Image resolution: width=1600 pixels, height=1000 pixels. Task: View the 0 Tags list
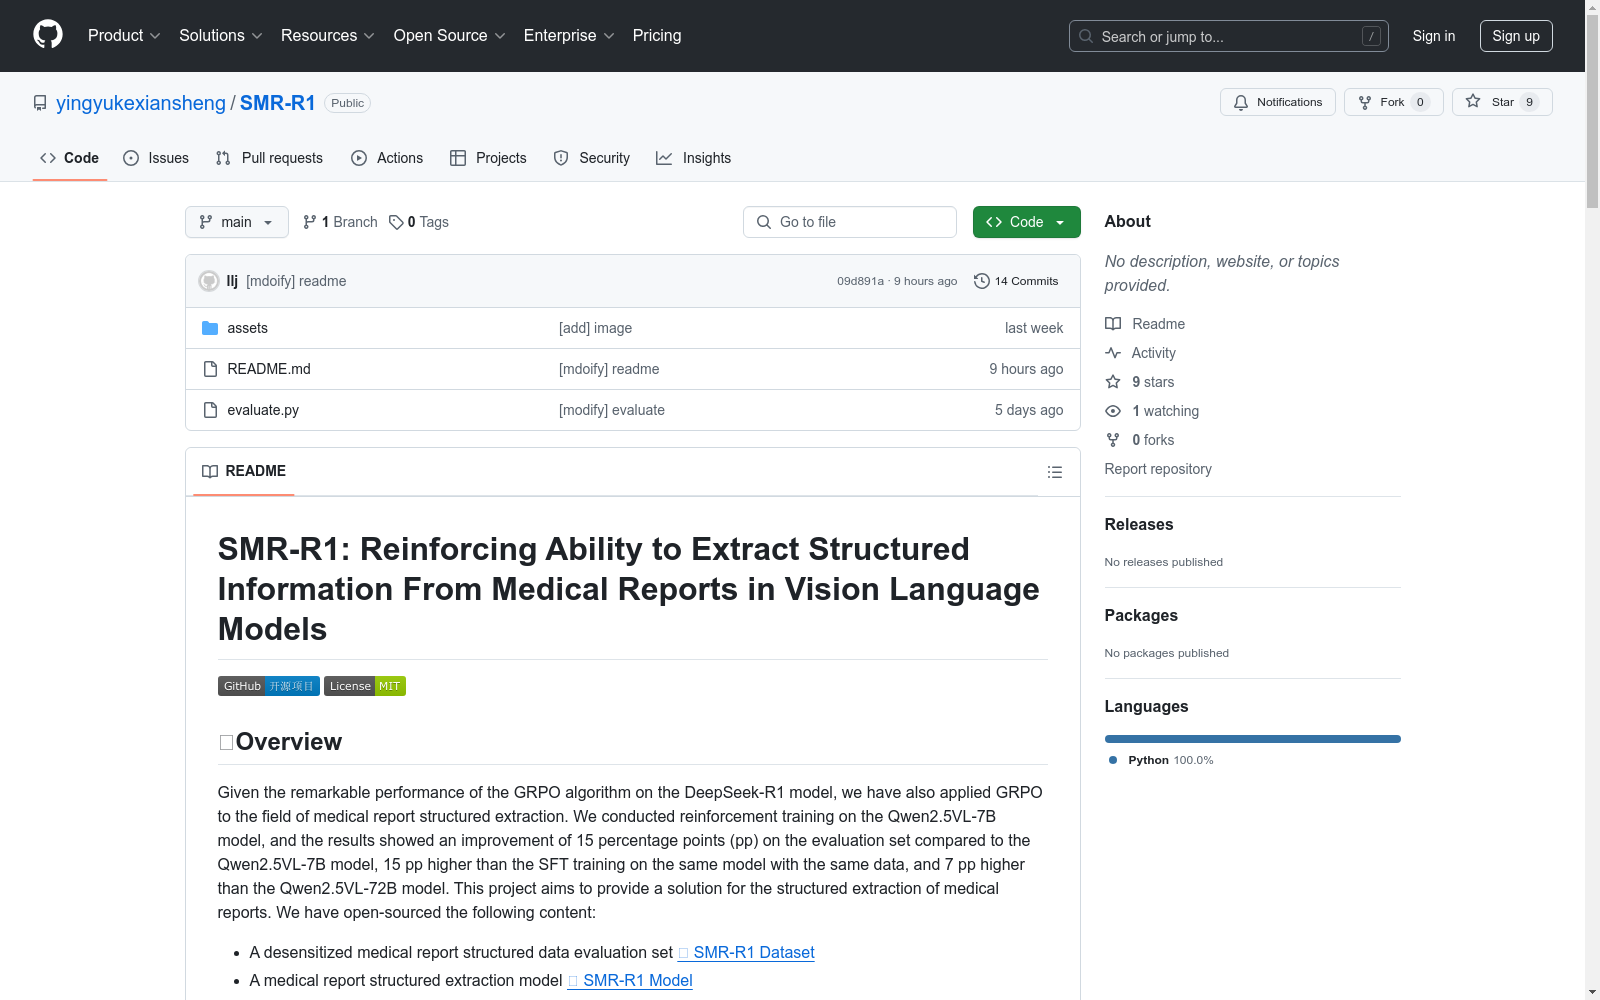coord(419,222)
